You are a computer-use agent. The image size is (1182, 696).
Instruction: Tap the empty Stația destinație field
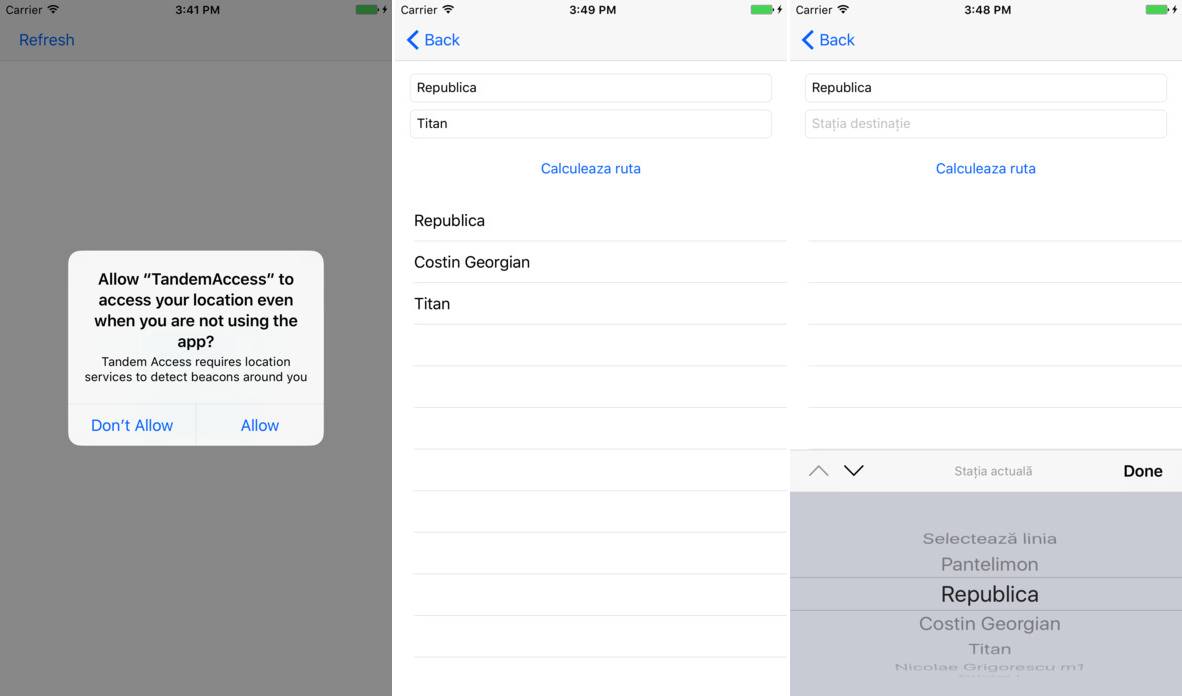tap(985, 124)
